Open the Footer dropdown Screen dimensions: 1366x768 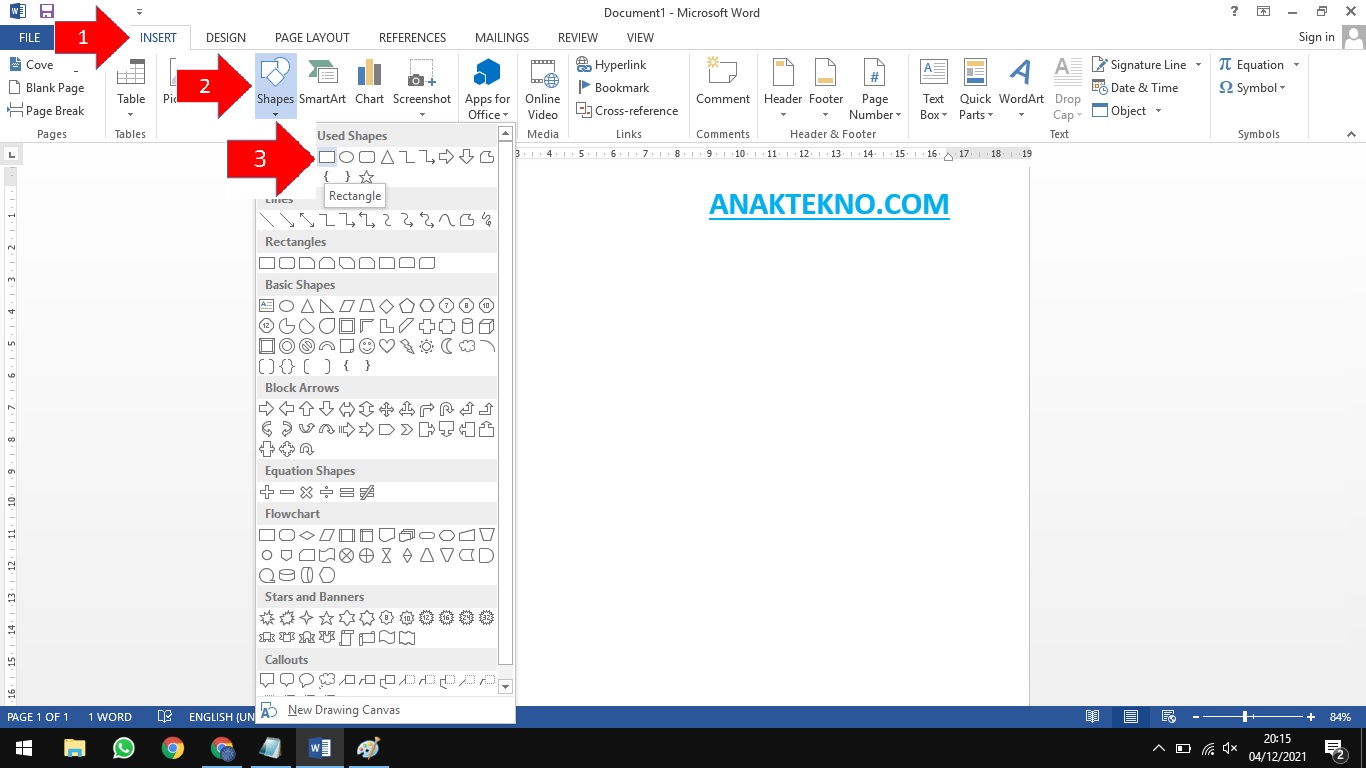pyautogui.click(x=826, y=88)
